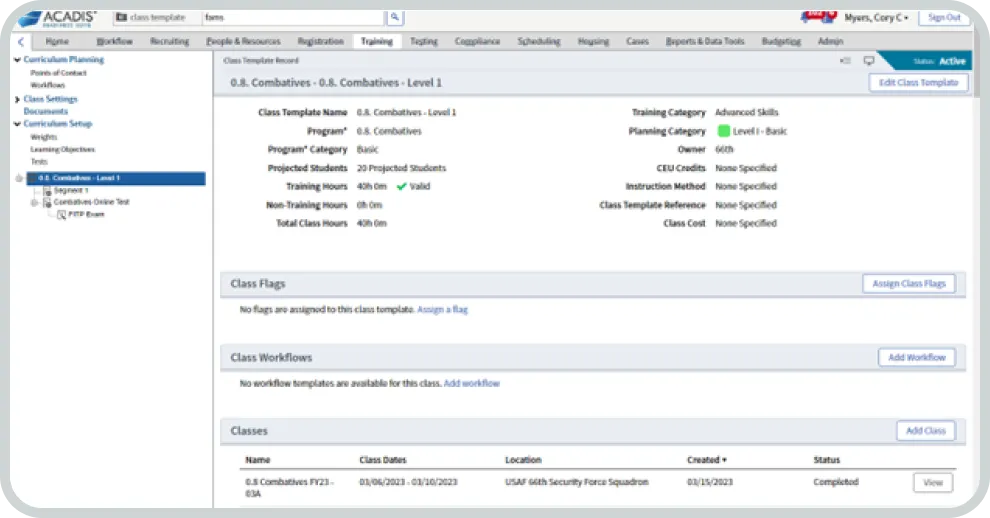Click the search input field
The width and height of the screenshot is (990, 518).
click(x=292, y=18)
